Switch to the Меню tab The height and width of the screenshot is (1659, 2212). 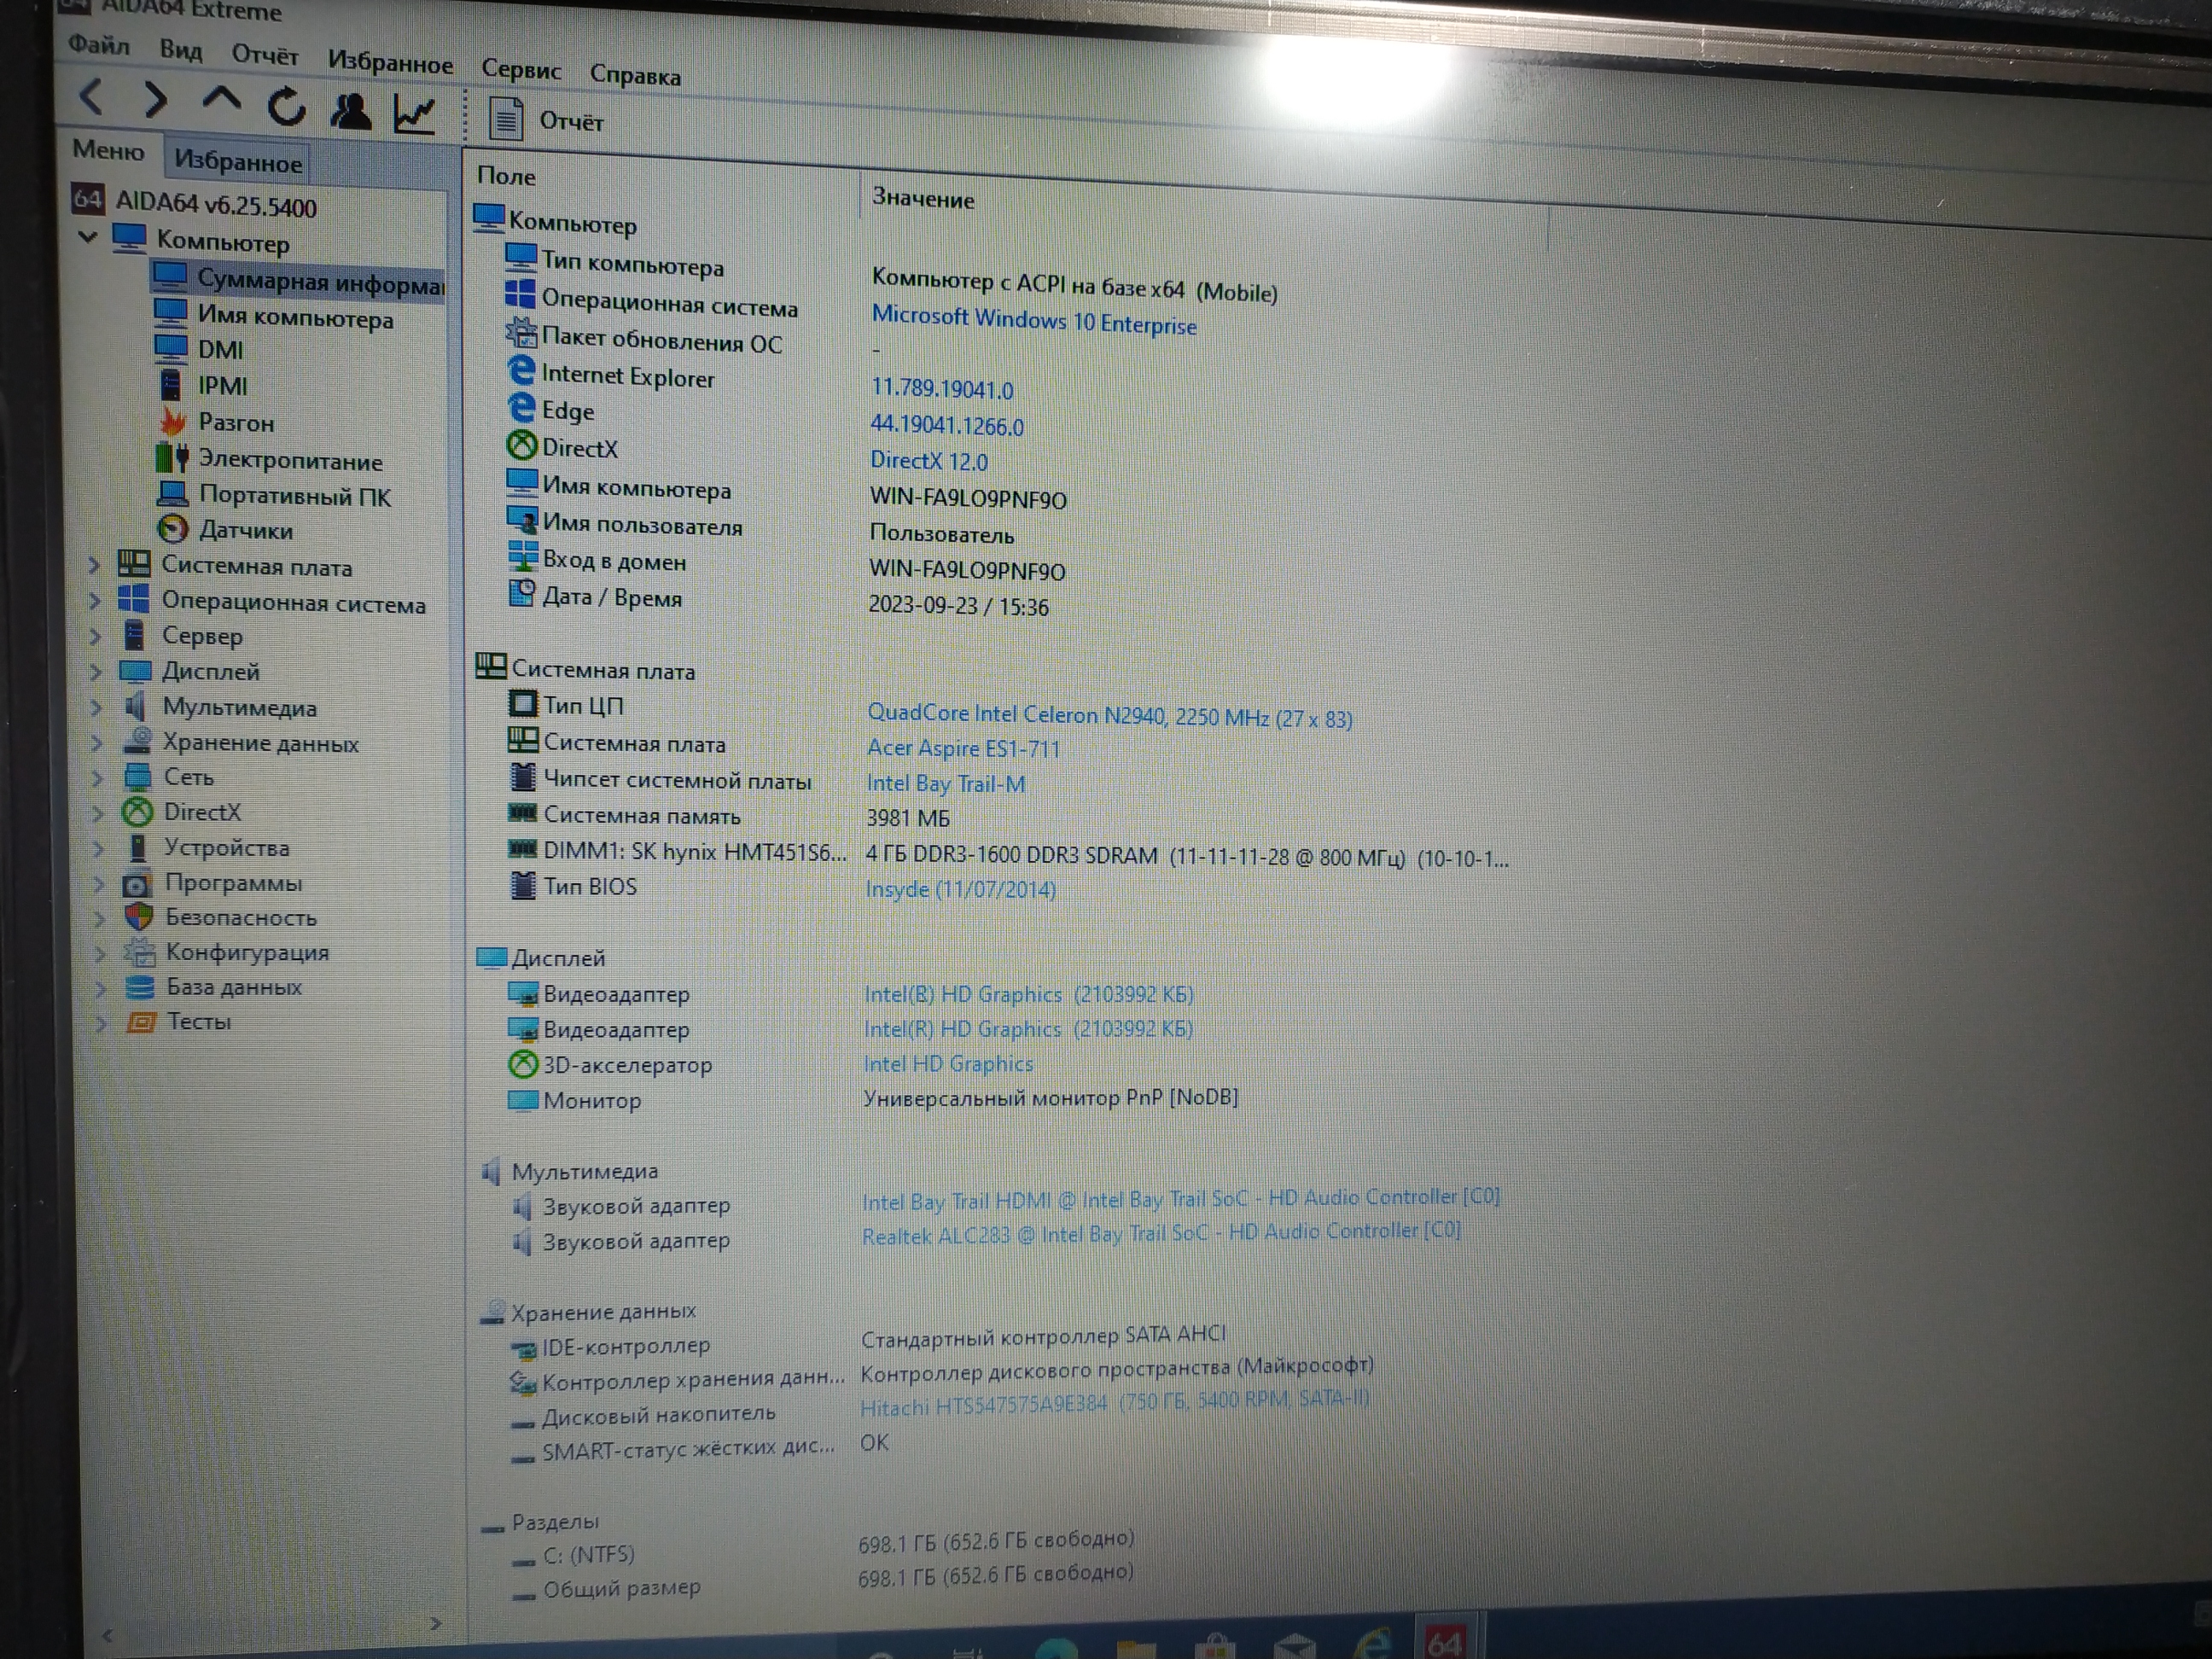(x=108, y=150)
